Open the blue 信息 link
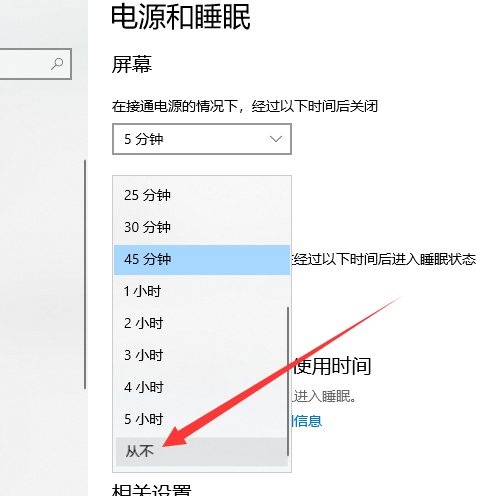Image resolution: width=491 pixels, height=496 pixels. [x=307, y=421]
